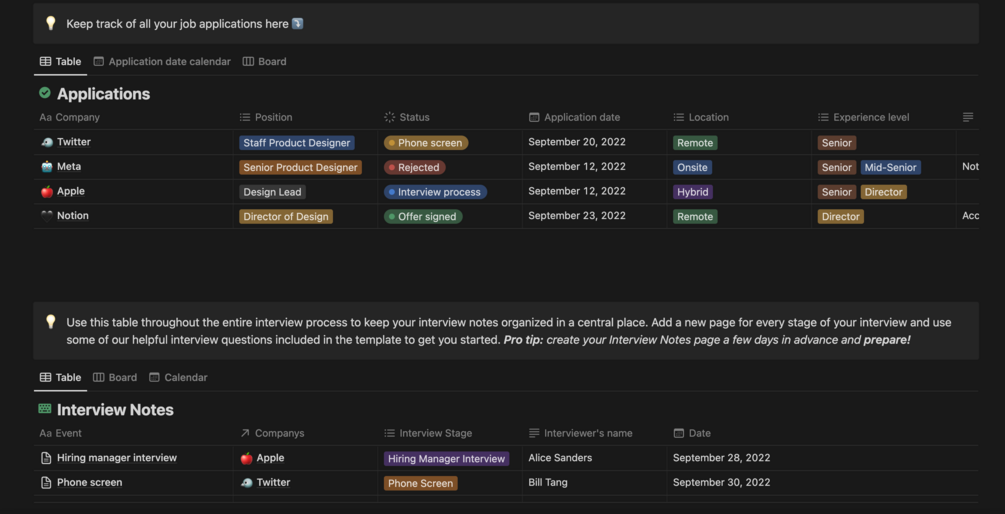Open the Interview Stage column header menu
This screenshot has height=514, width=1005.
pyautogui.click(x=435, y=433)
